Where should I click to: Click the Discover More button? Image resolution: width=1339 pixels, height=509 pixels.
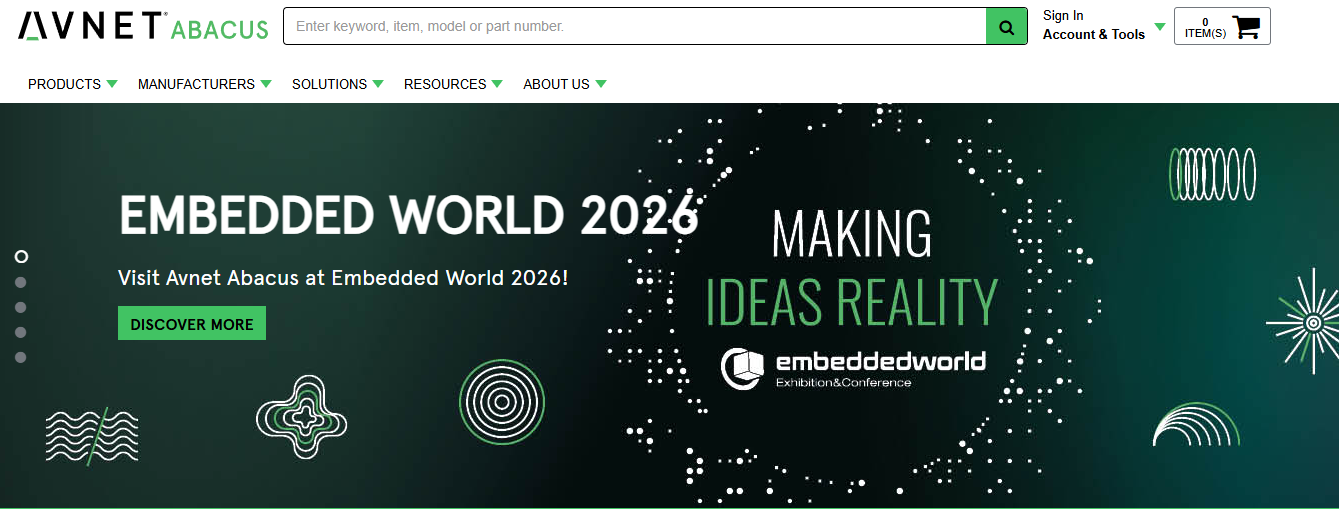pyautogui.click(x=192, y=324)
